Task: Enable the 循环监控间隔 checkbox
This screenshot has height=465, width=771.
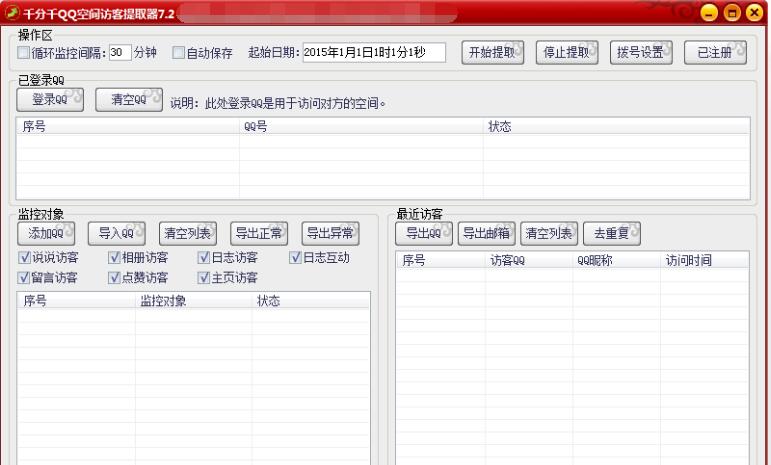Action: (x=23, y=52)
